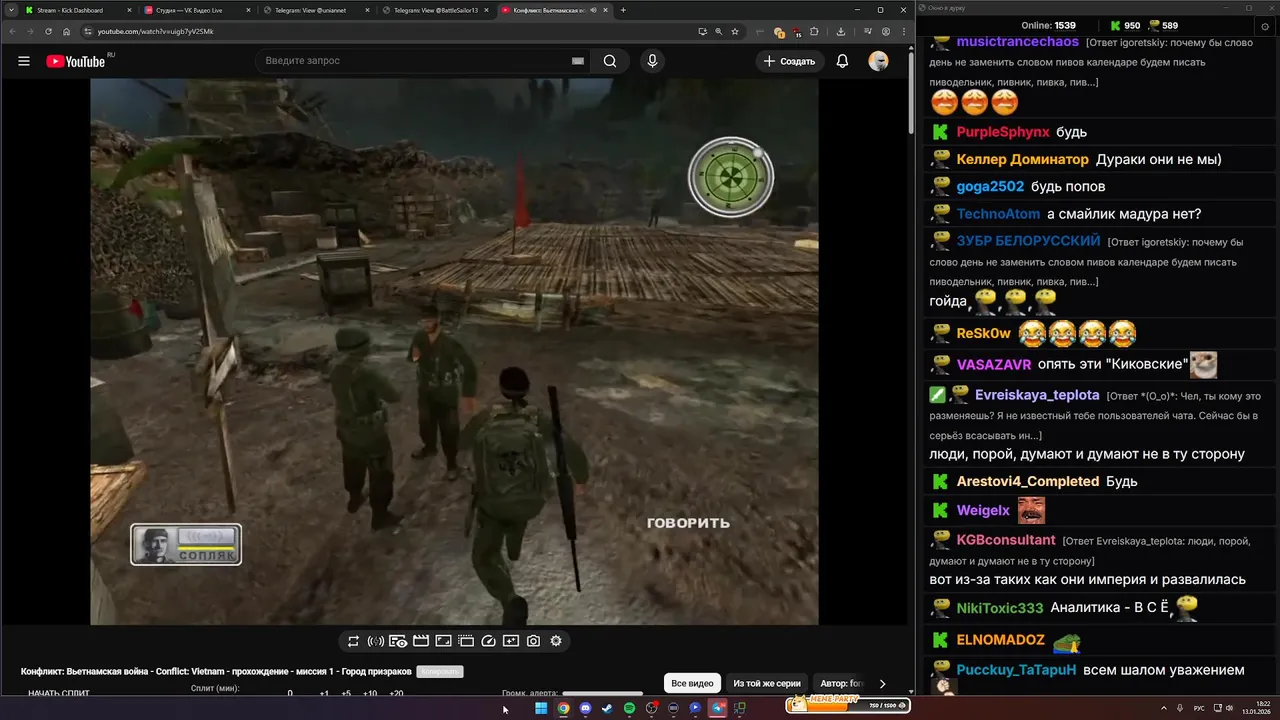Click the eye-overlay icon in player toolbar
The image size is (1280, 720).
[398, 641]
